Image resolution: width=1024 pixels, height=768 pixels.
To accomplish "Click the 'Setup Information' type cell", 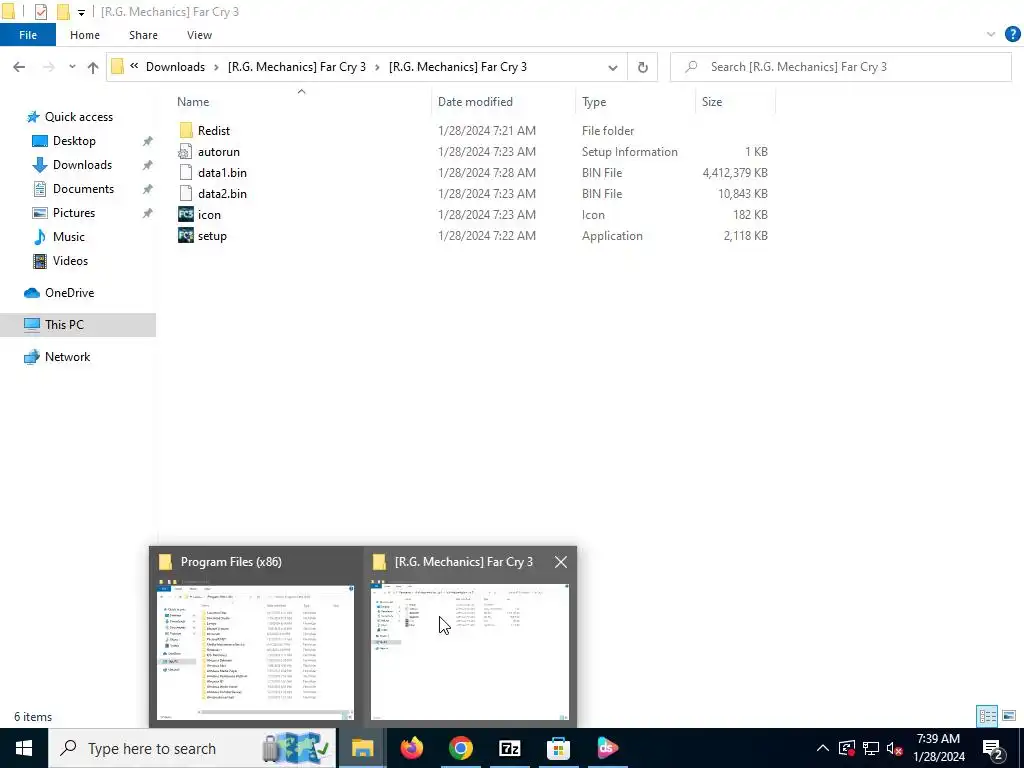I will click(x=630, y=152).
